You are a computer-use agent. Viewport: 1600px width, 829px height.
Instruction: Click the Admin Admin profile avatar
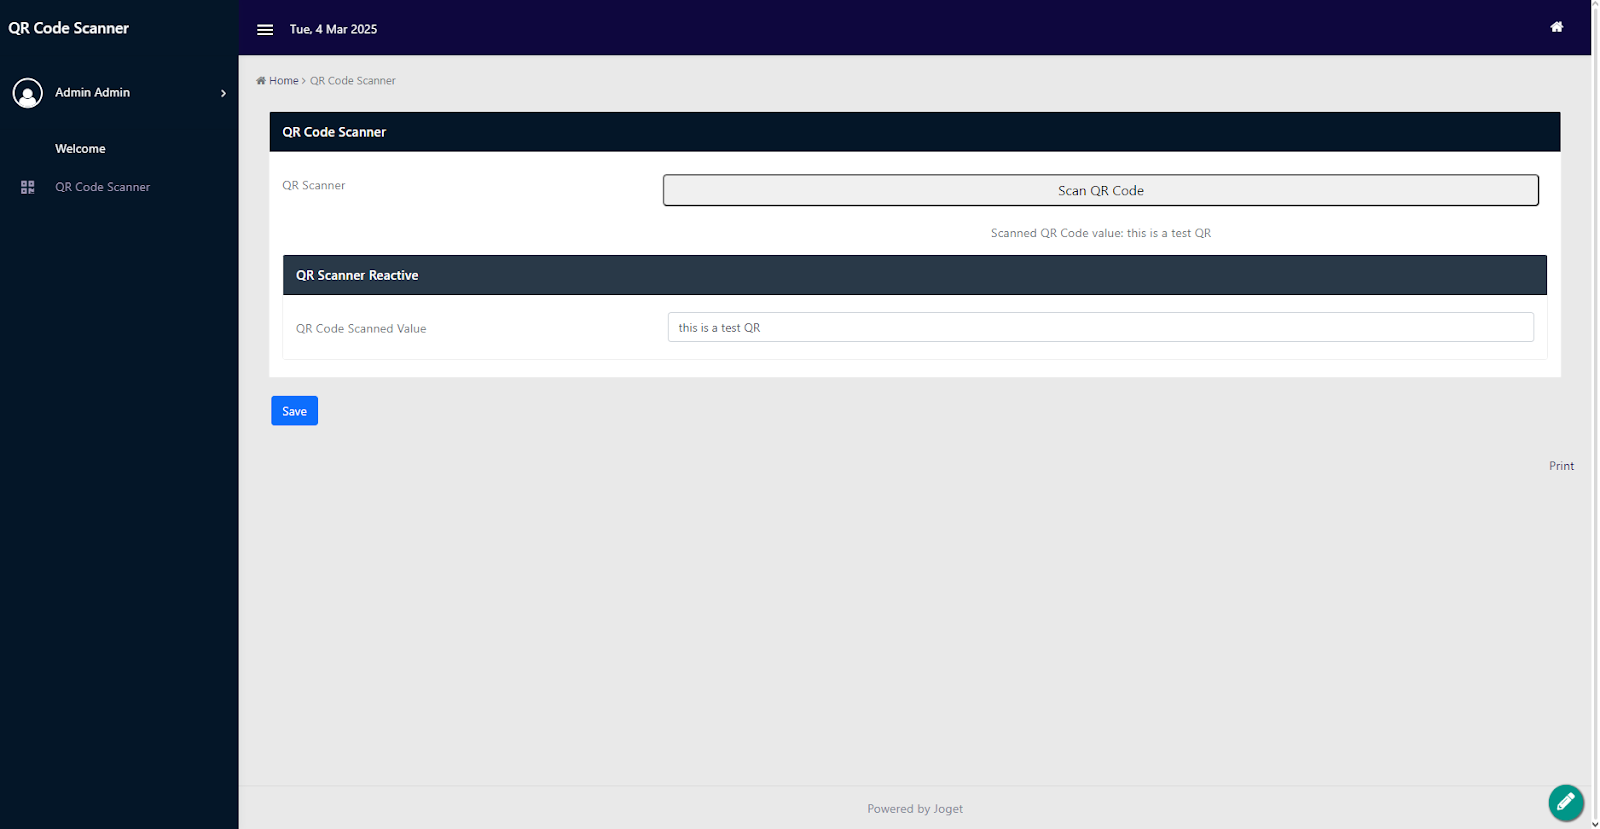click(28, 93)
